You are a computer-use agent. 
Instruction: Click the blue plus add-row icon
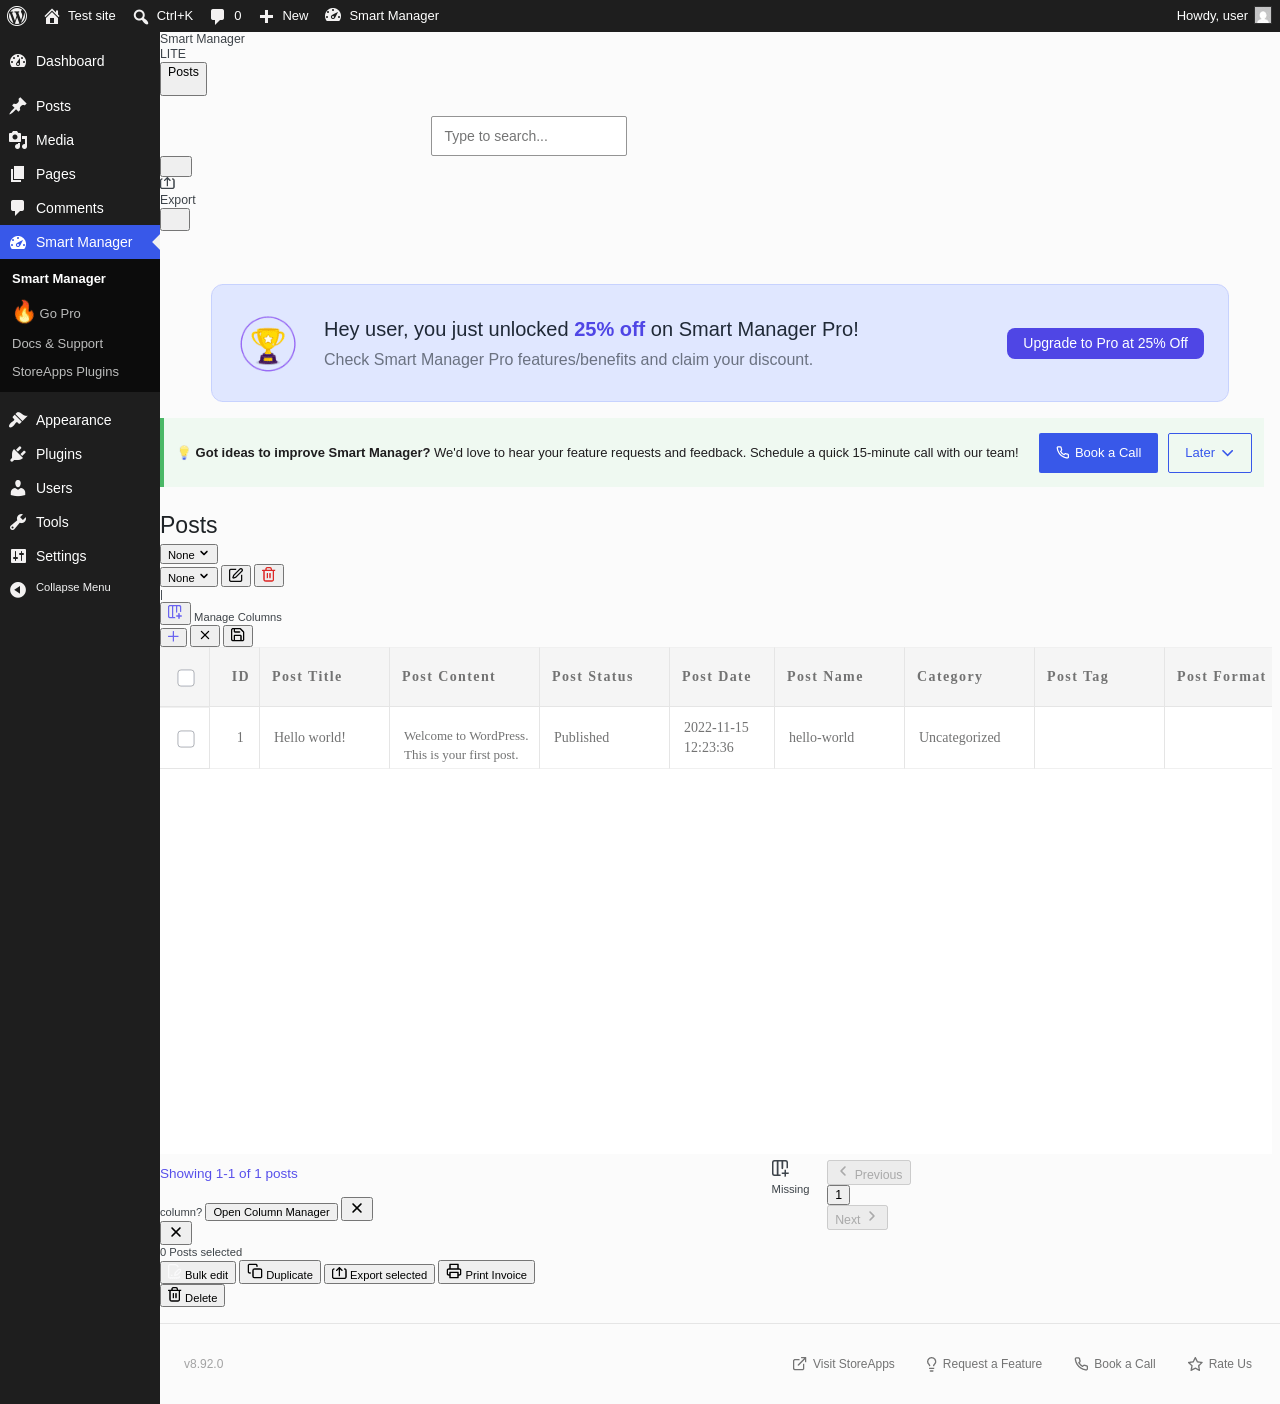coord(174,636)
